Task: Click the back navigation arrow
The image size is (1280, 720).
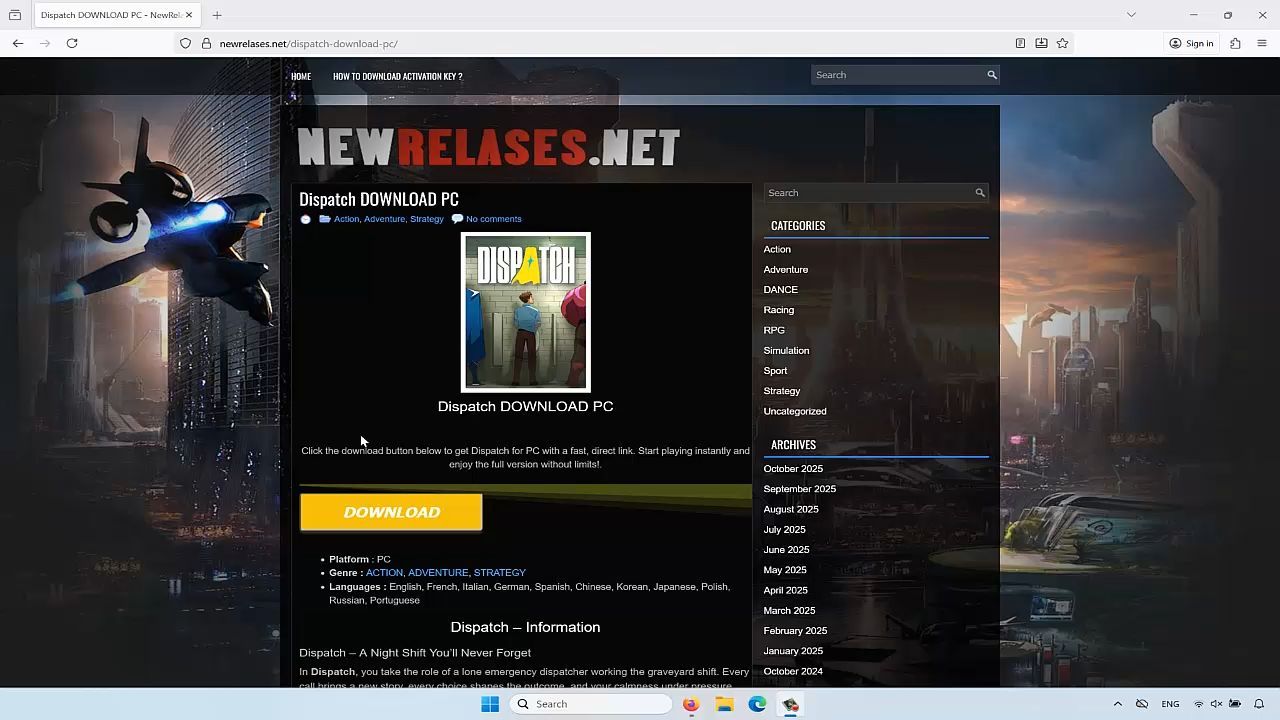Action: click(18, 43)
